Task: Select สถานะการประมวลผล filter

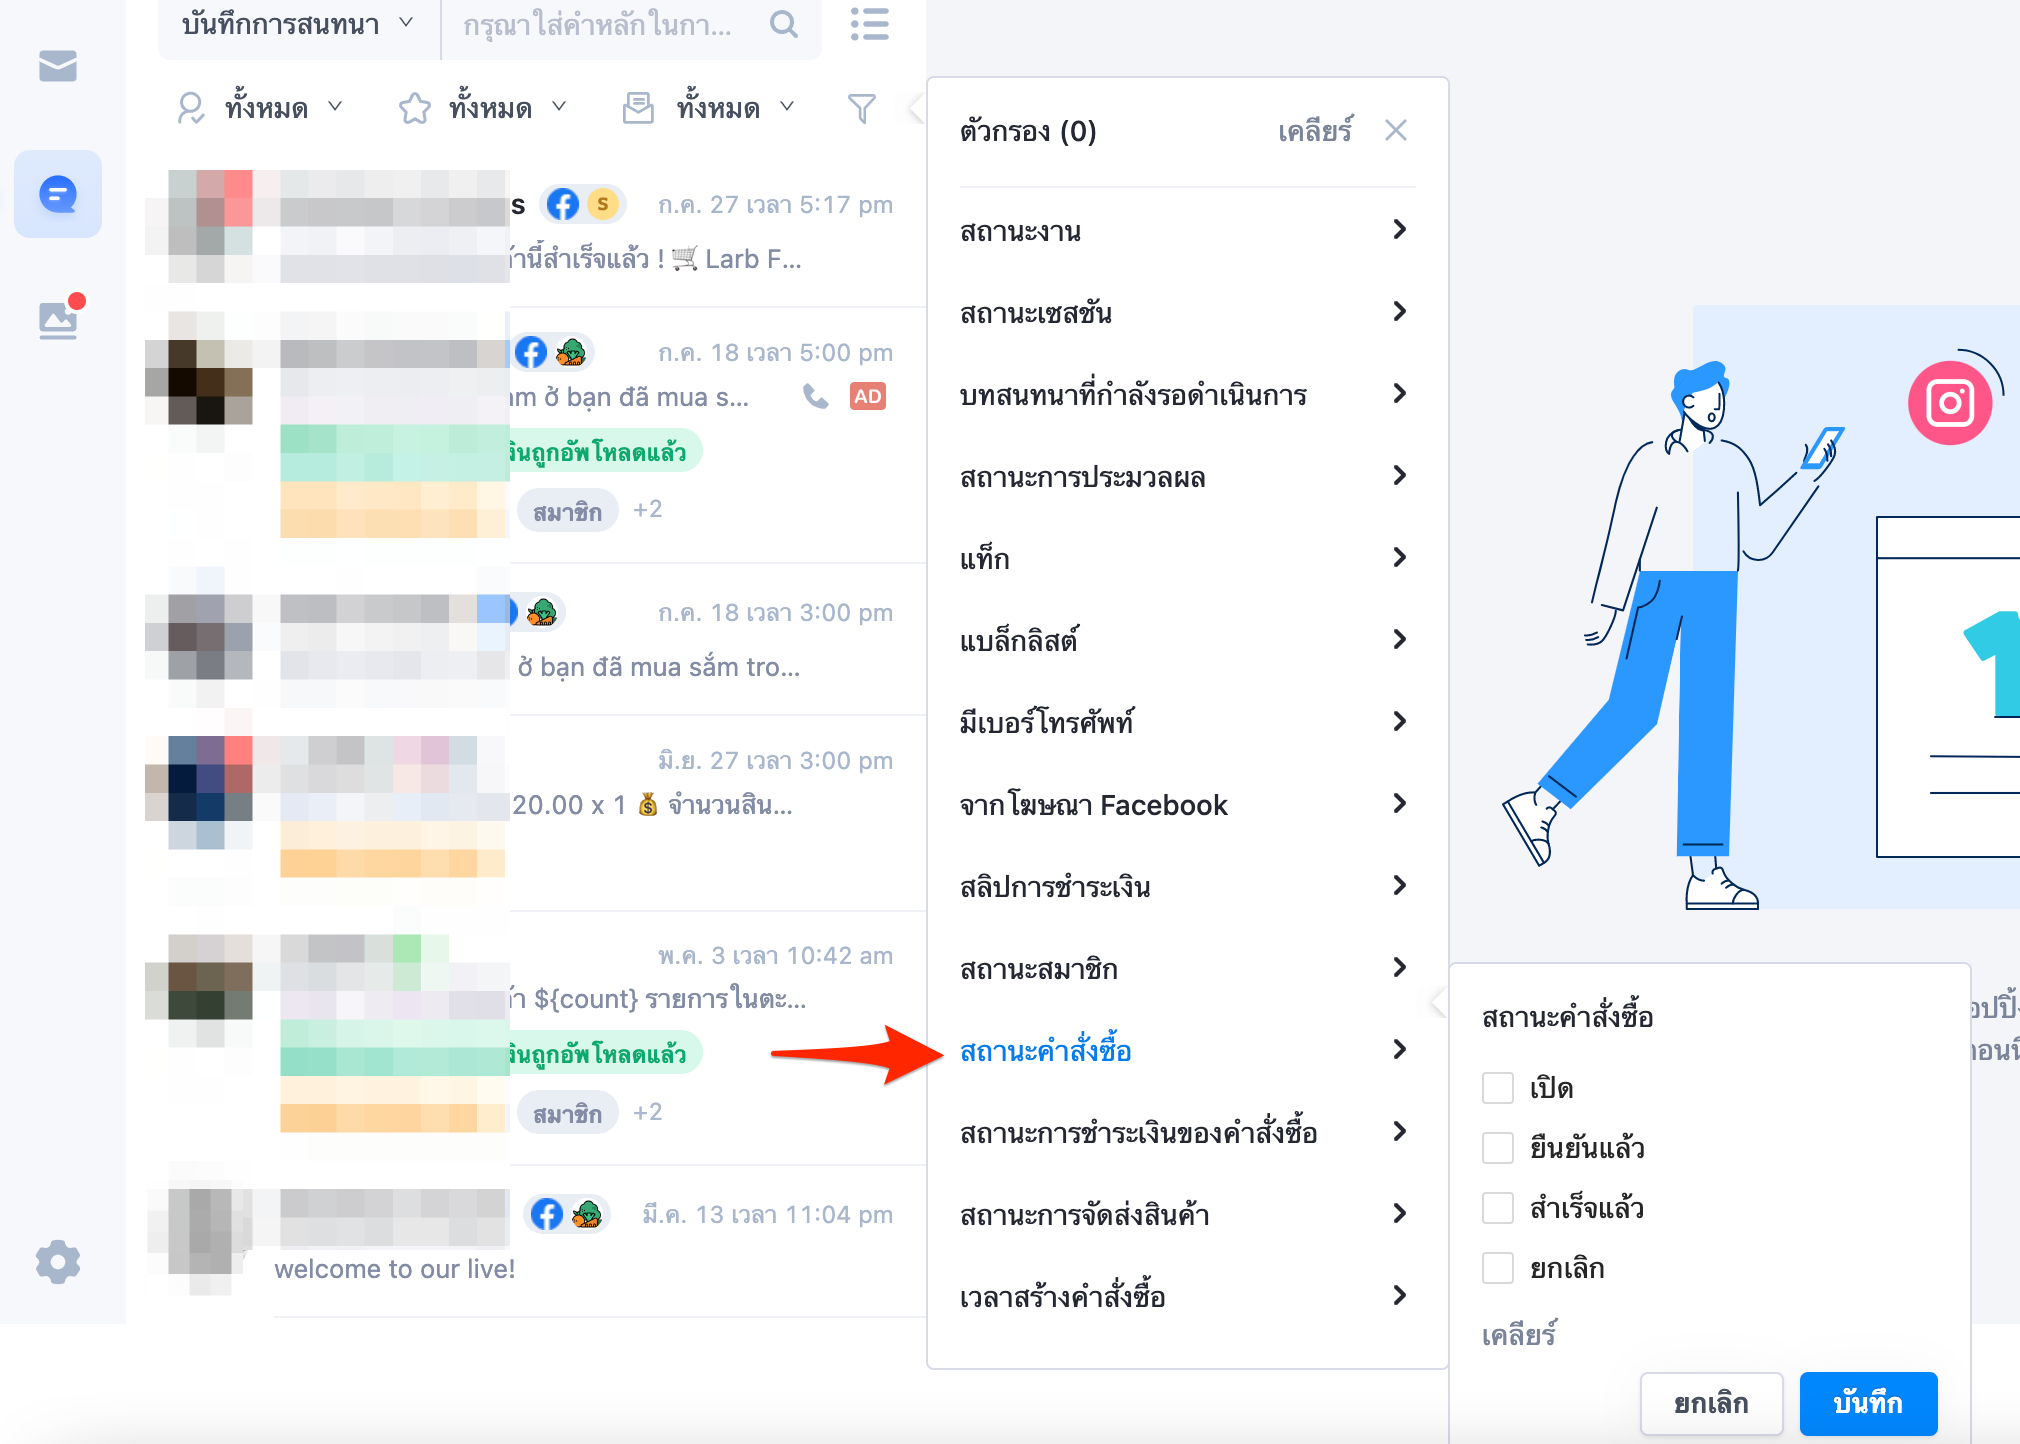Action: [1187, 477]
